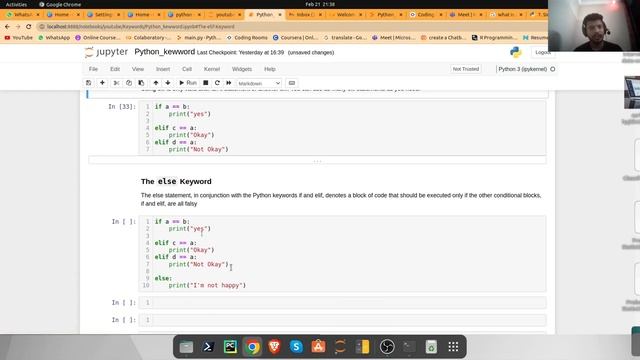Save the notebook with the save icon
Image resolution: width=640 pixels, height=360 pixels.
tap(89, 83)
